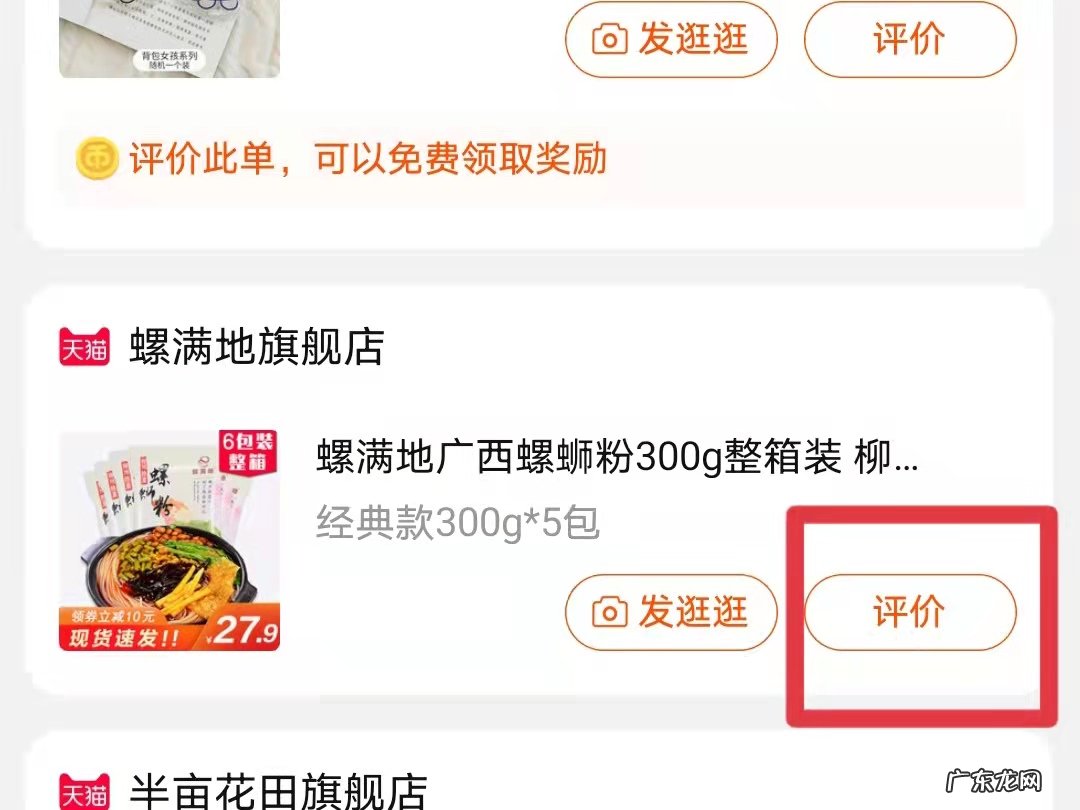Click the Tmall logo beside 螺满地旗舰店
This screenshot has height=810, width=1080.
[x=84, y=346]
